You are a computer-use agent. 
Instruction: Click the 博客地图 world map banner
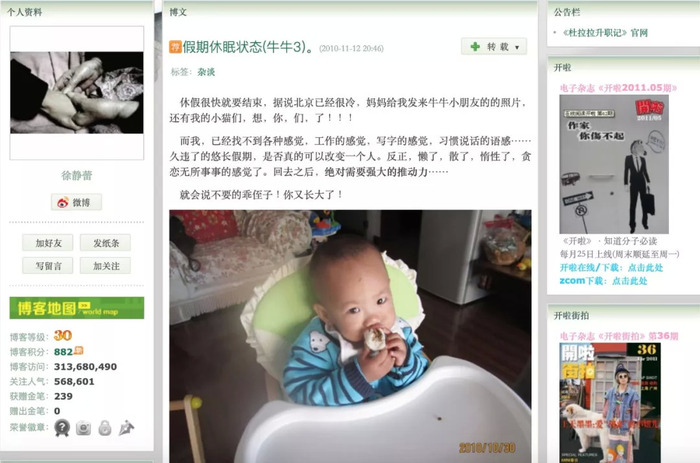[77, 308]
